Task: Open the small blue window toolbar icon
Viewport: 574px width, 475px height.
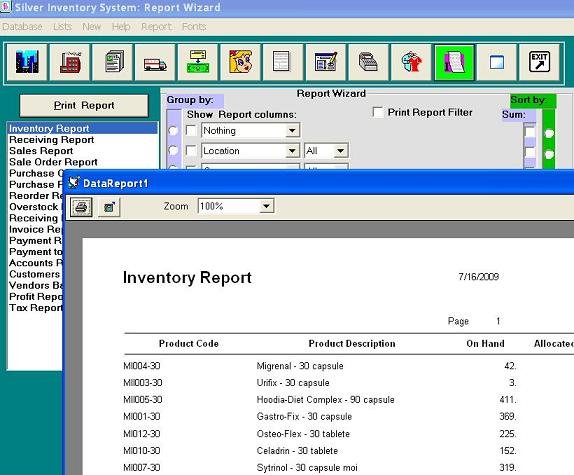Action: coord(497,62)
